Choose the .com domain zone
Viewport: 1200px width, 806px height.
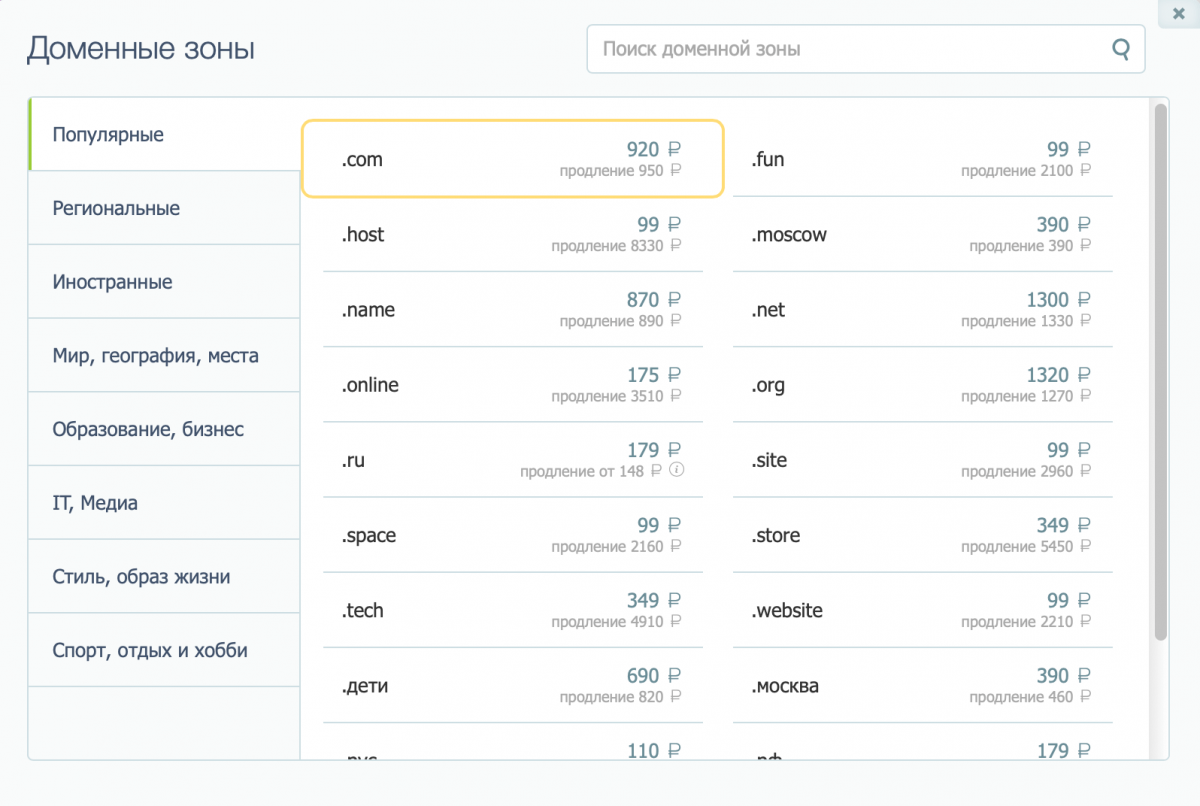pyautogui.click(x=512, y=159)
